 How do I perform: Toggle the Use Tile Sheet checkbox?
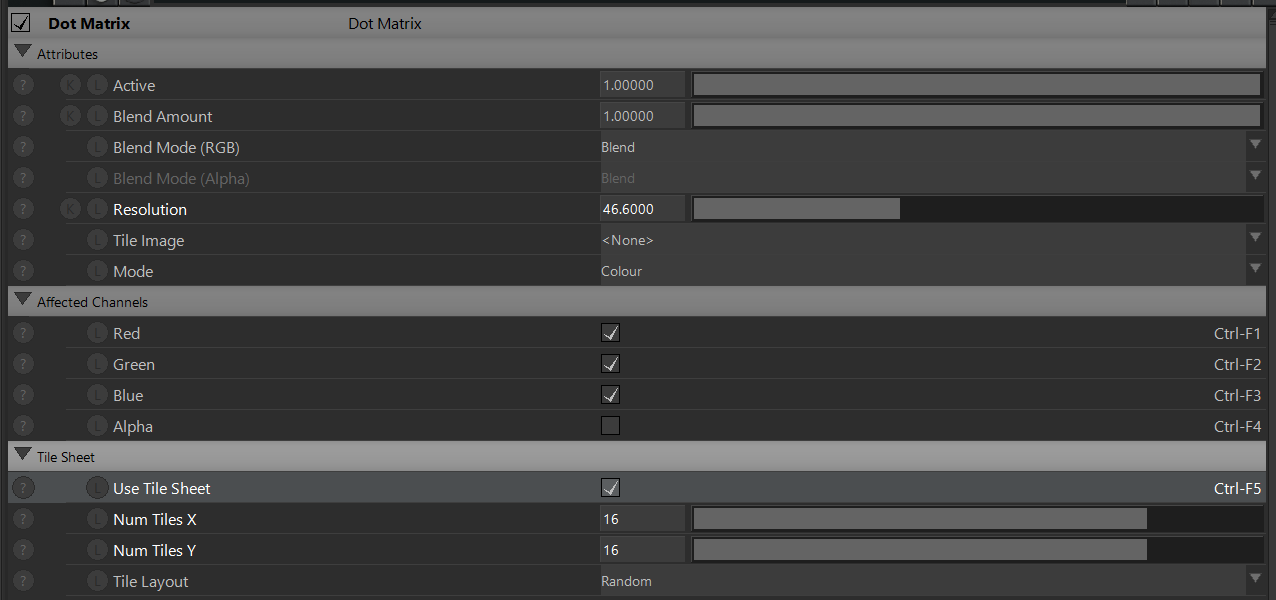coord(610,488)
